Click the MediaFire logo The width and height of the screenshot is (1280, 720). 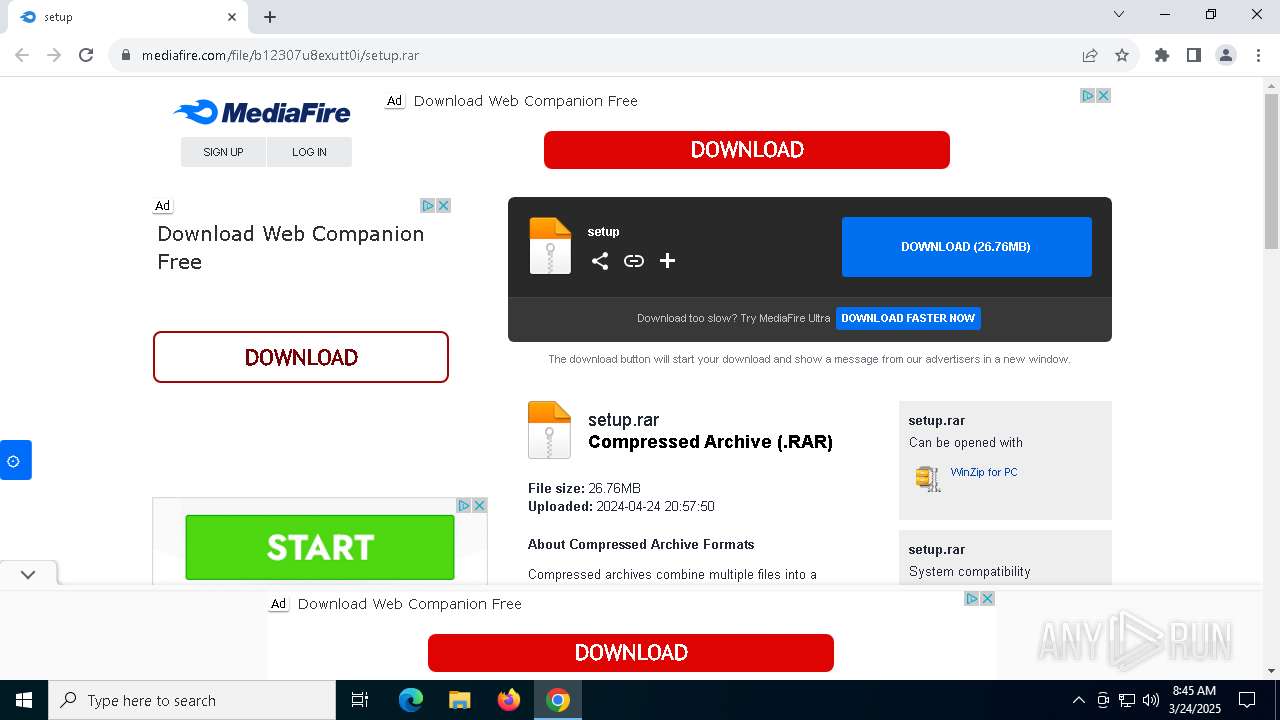coord(262,112)
